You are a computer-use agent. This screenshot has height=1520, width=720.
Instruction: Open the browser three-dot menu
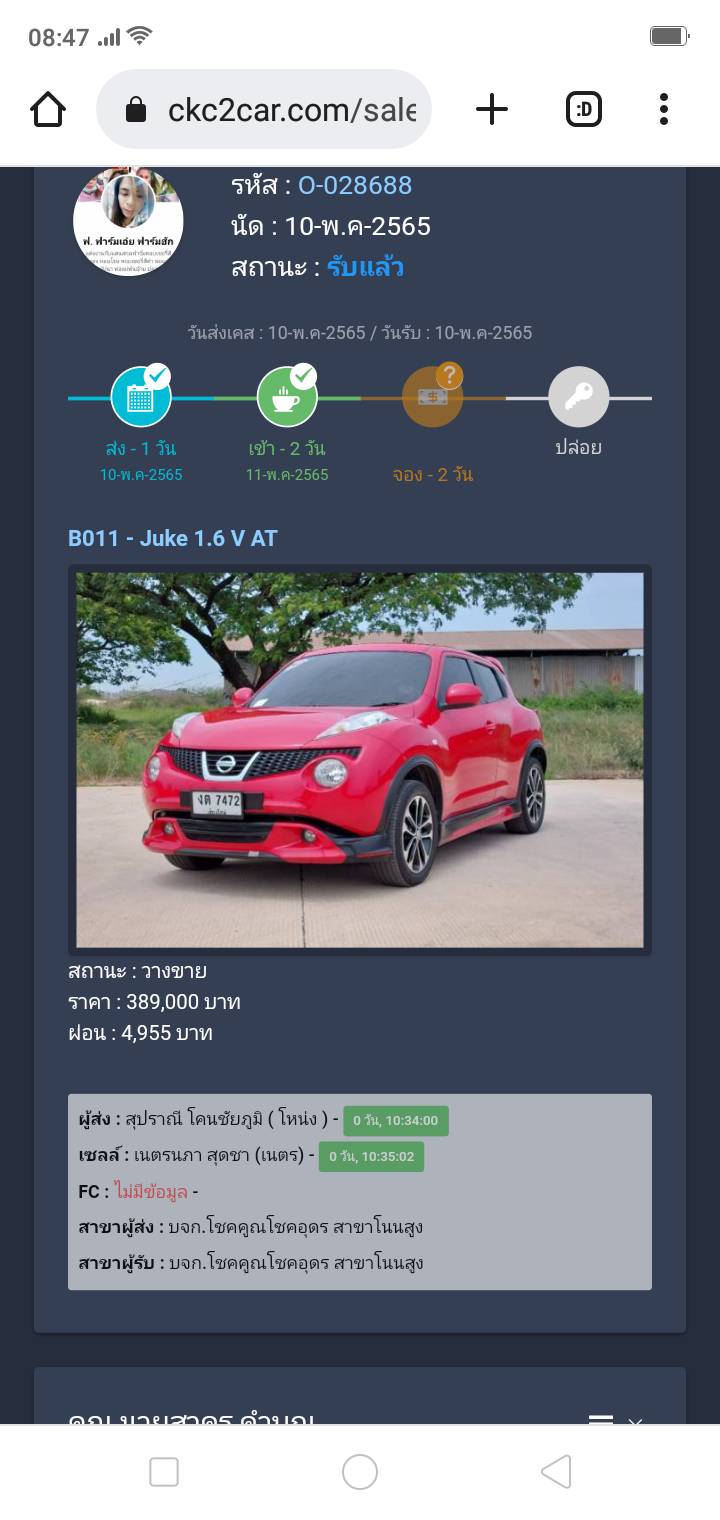click(664, 109)
